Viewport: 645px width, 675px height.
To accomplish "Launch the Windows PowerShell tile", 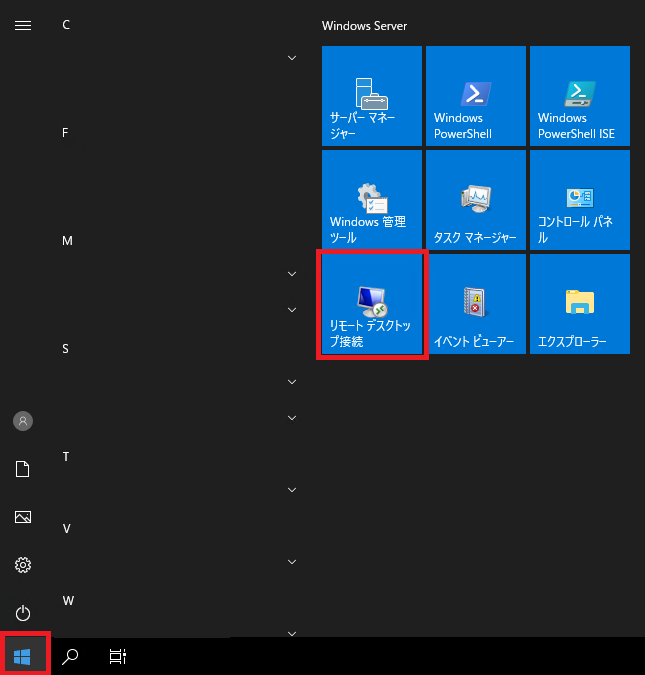I will (x=476, y=96).
